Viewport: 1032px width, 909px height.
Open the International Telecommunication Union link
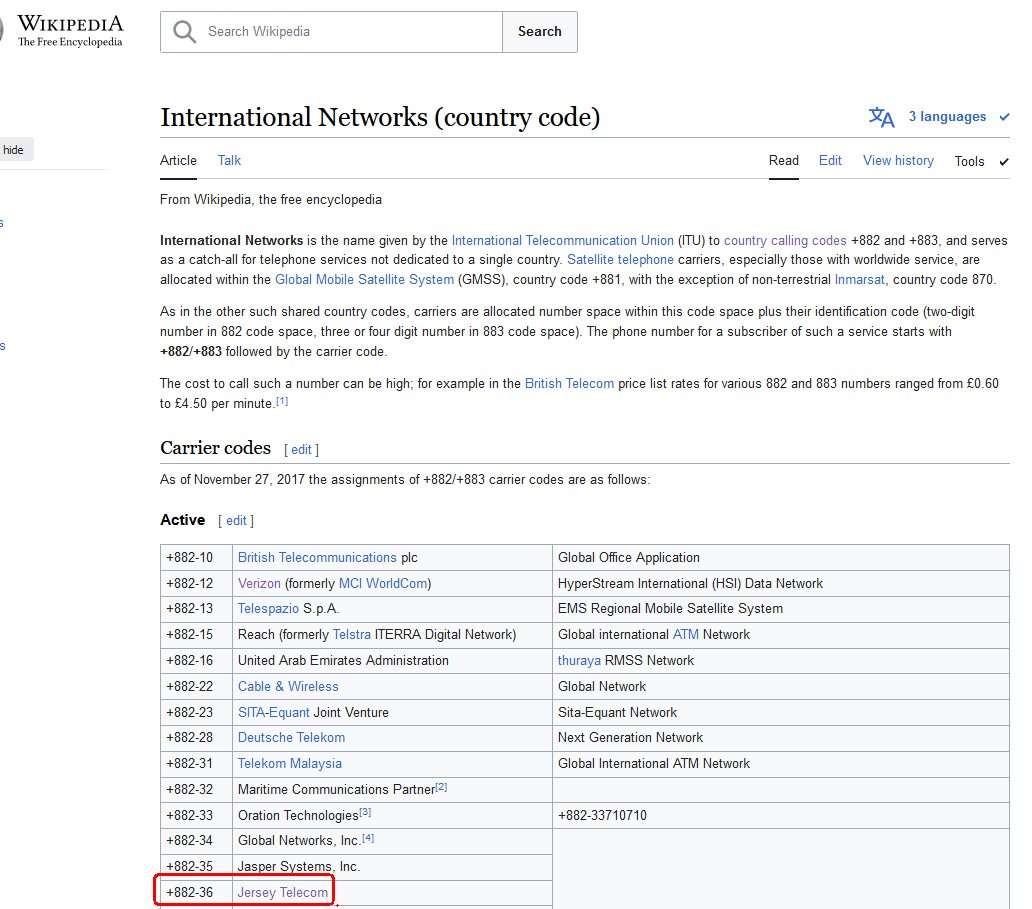[563, 240]
